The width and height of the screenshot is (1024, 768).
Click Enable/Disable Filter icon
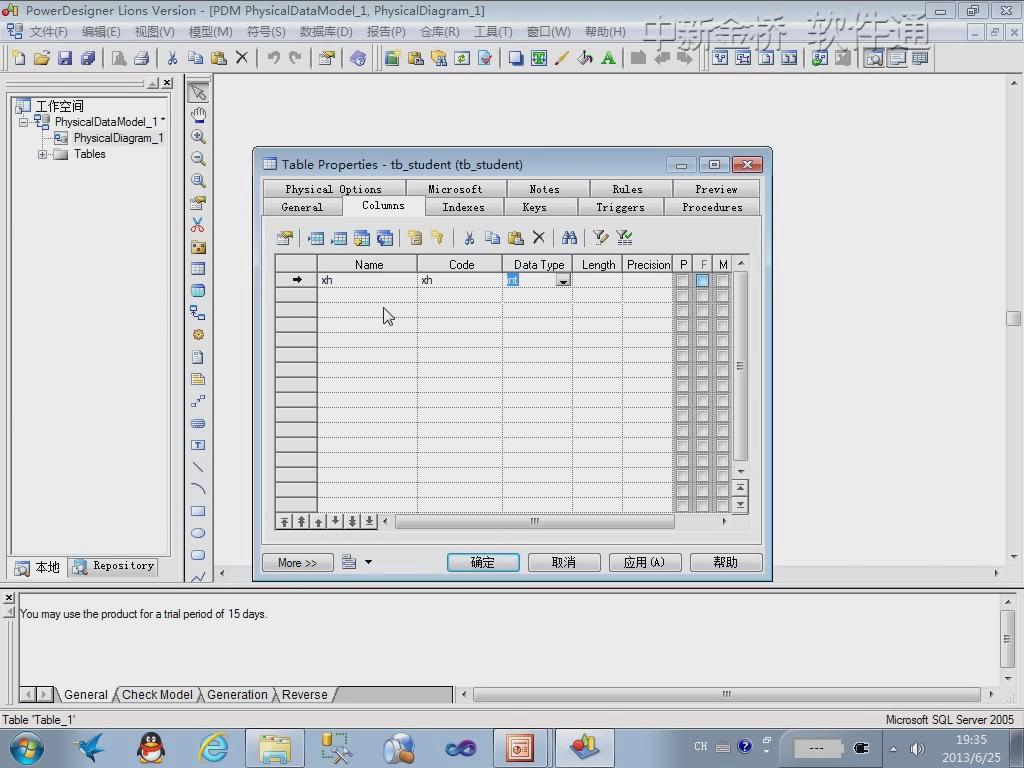click(x=624, y=238)
